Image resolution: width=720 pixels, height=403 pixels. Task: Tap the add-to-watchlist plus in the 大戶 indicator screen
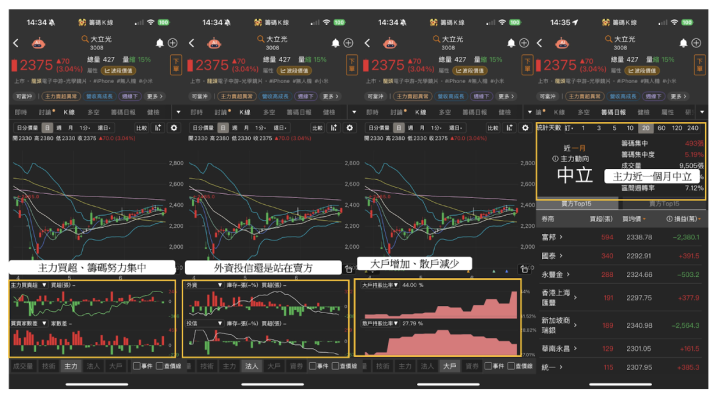point(524,43)
